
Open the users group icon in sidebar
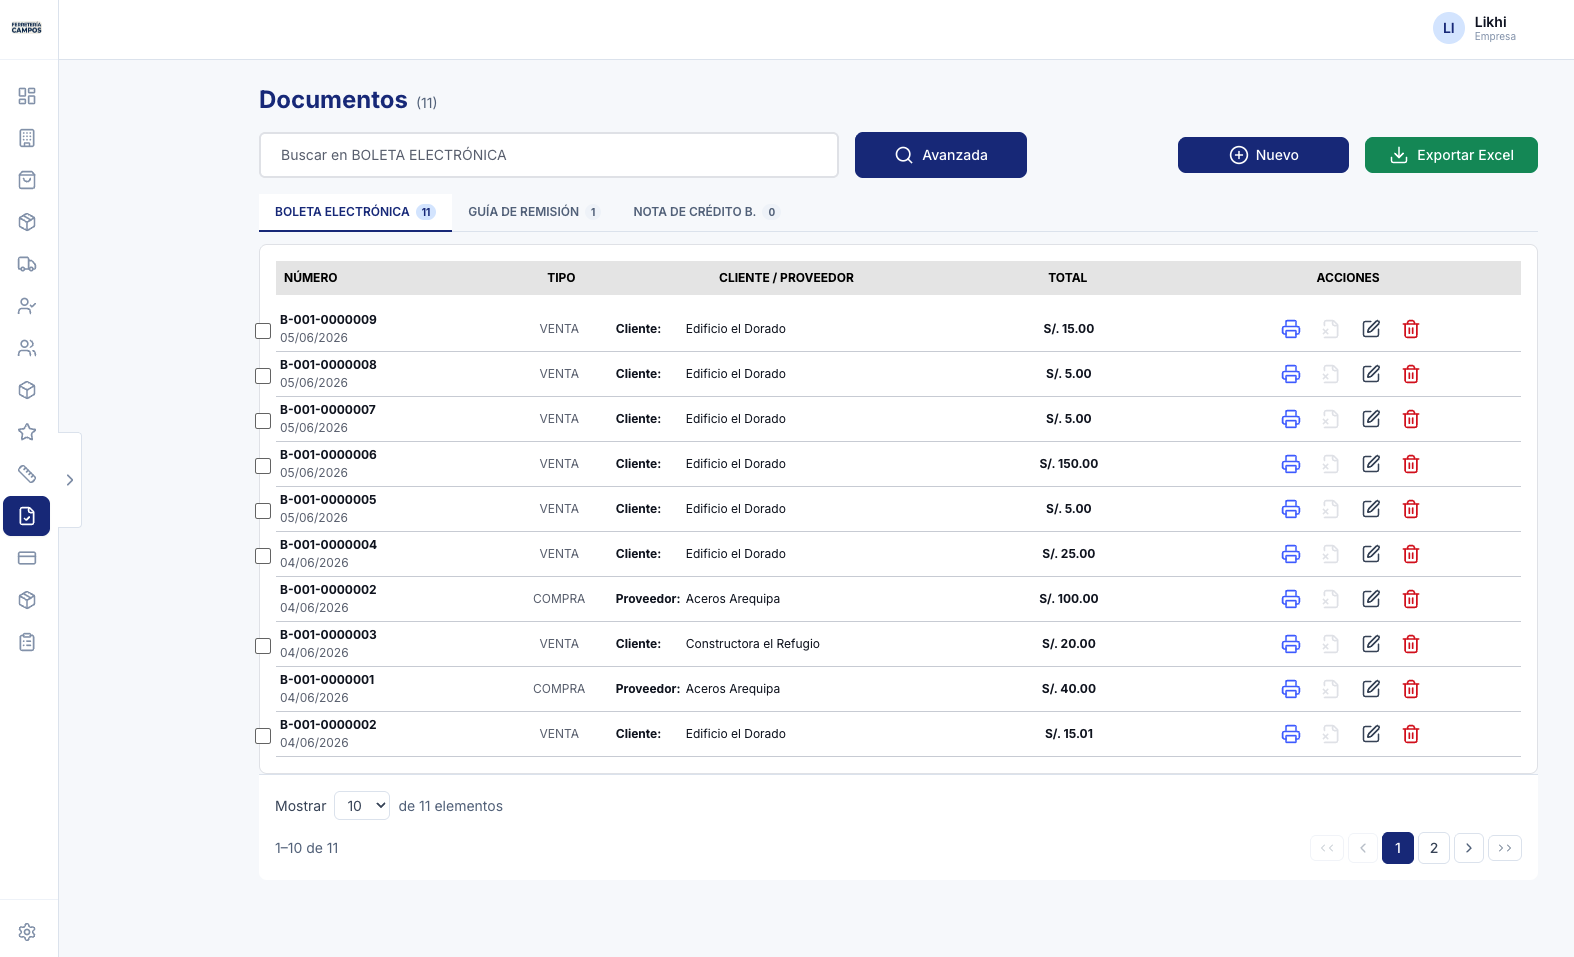(27, 348)
